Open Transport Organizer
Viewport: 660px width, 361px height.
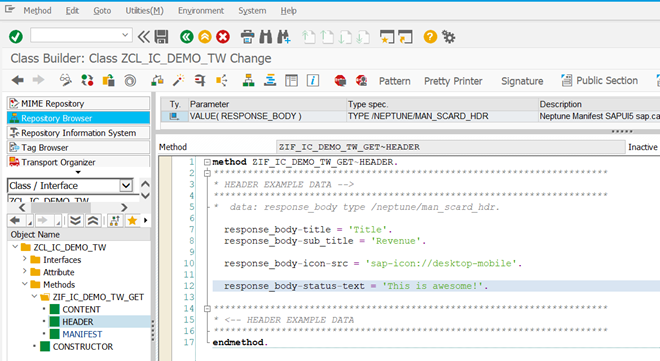pos(78,162)
